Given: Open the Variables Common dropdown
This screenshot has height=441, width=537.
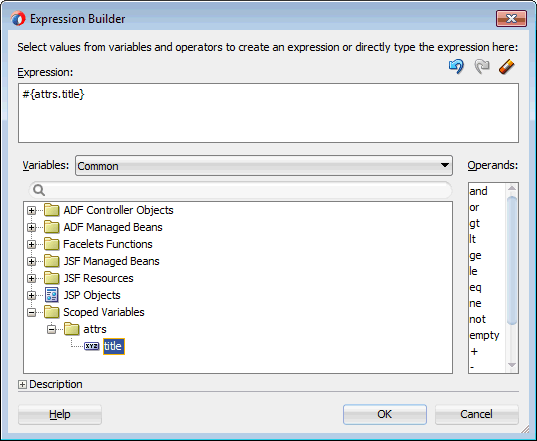Looking at the screenshot, I should tap(264, 166).
